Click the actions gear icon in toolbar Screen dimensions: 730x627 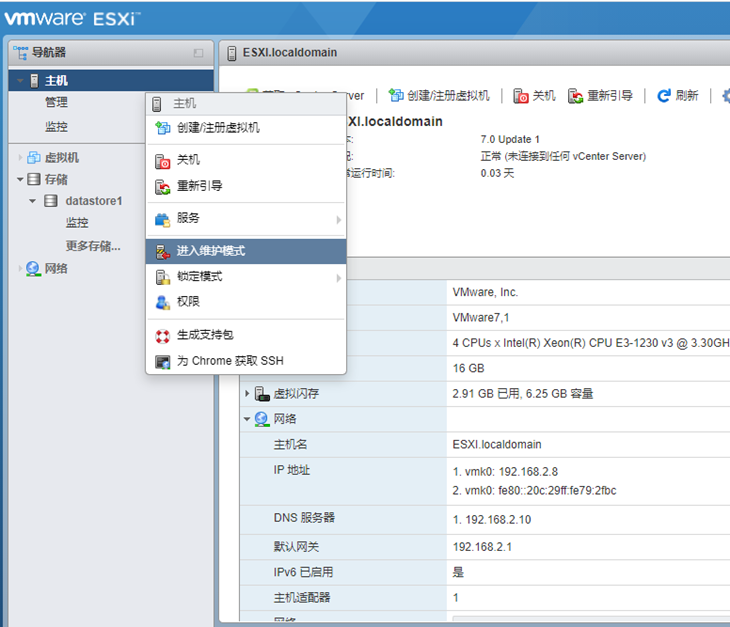[726, 96]
